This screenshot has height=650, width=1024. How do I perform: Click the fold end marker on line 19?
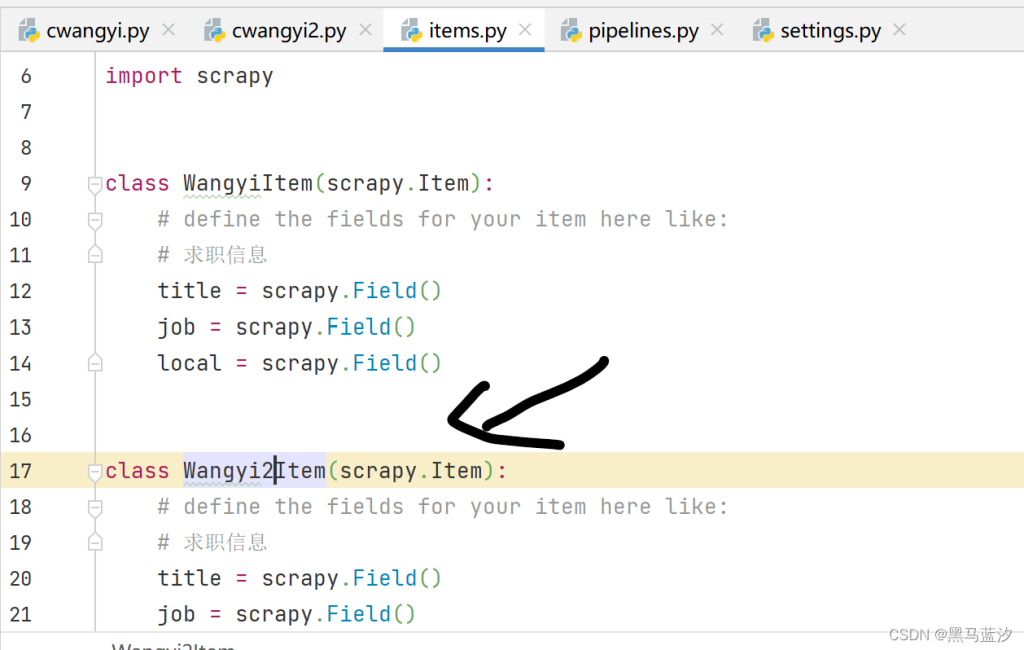pos(95,542)
